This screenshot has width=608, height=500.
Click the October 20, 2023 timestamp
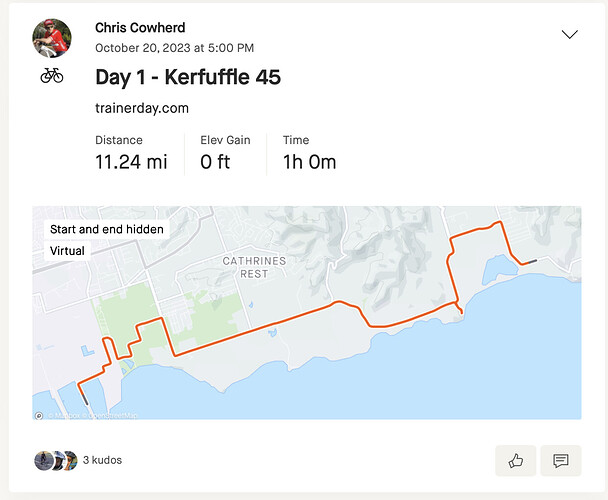[174, 48]
